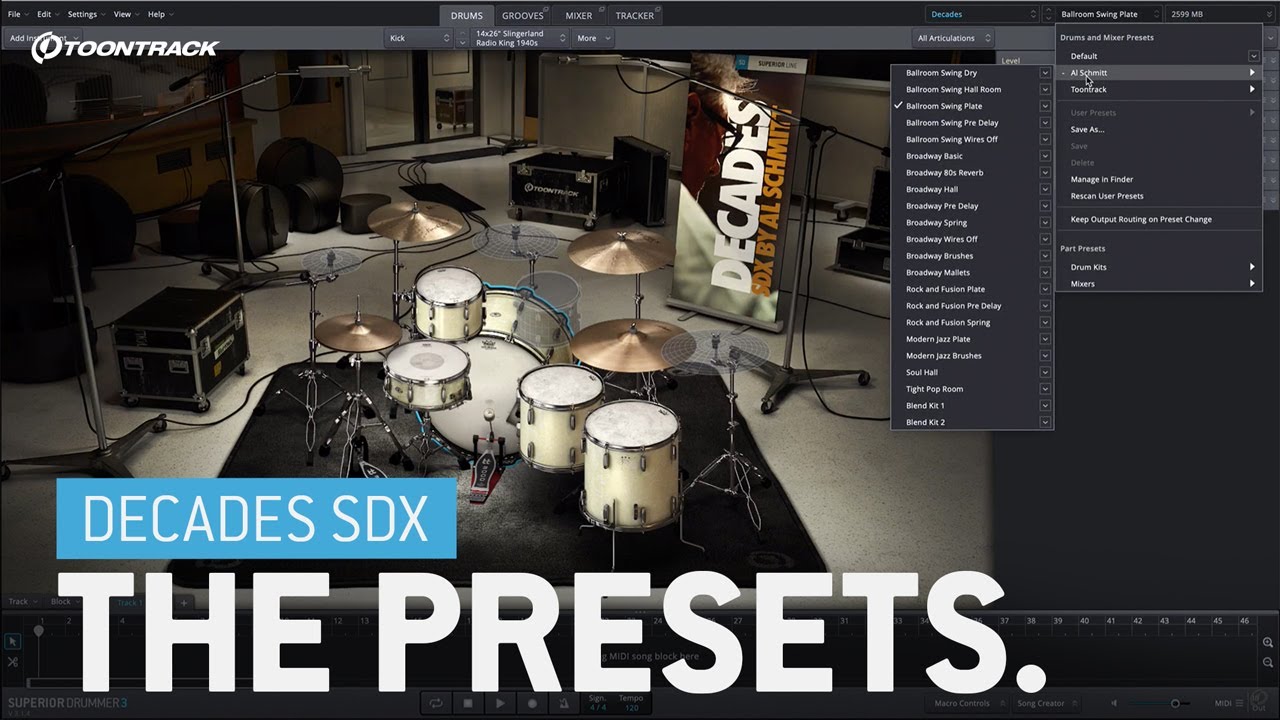This screenshot has height=720, width=1280.
Task: Select the scissors cut tool
Action: pos(12,662)
